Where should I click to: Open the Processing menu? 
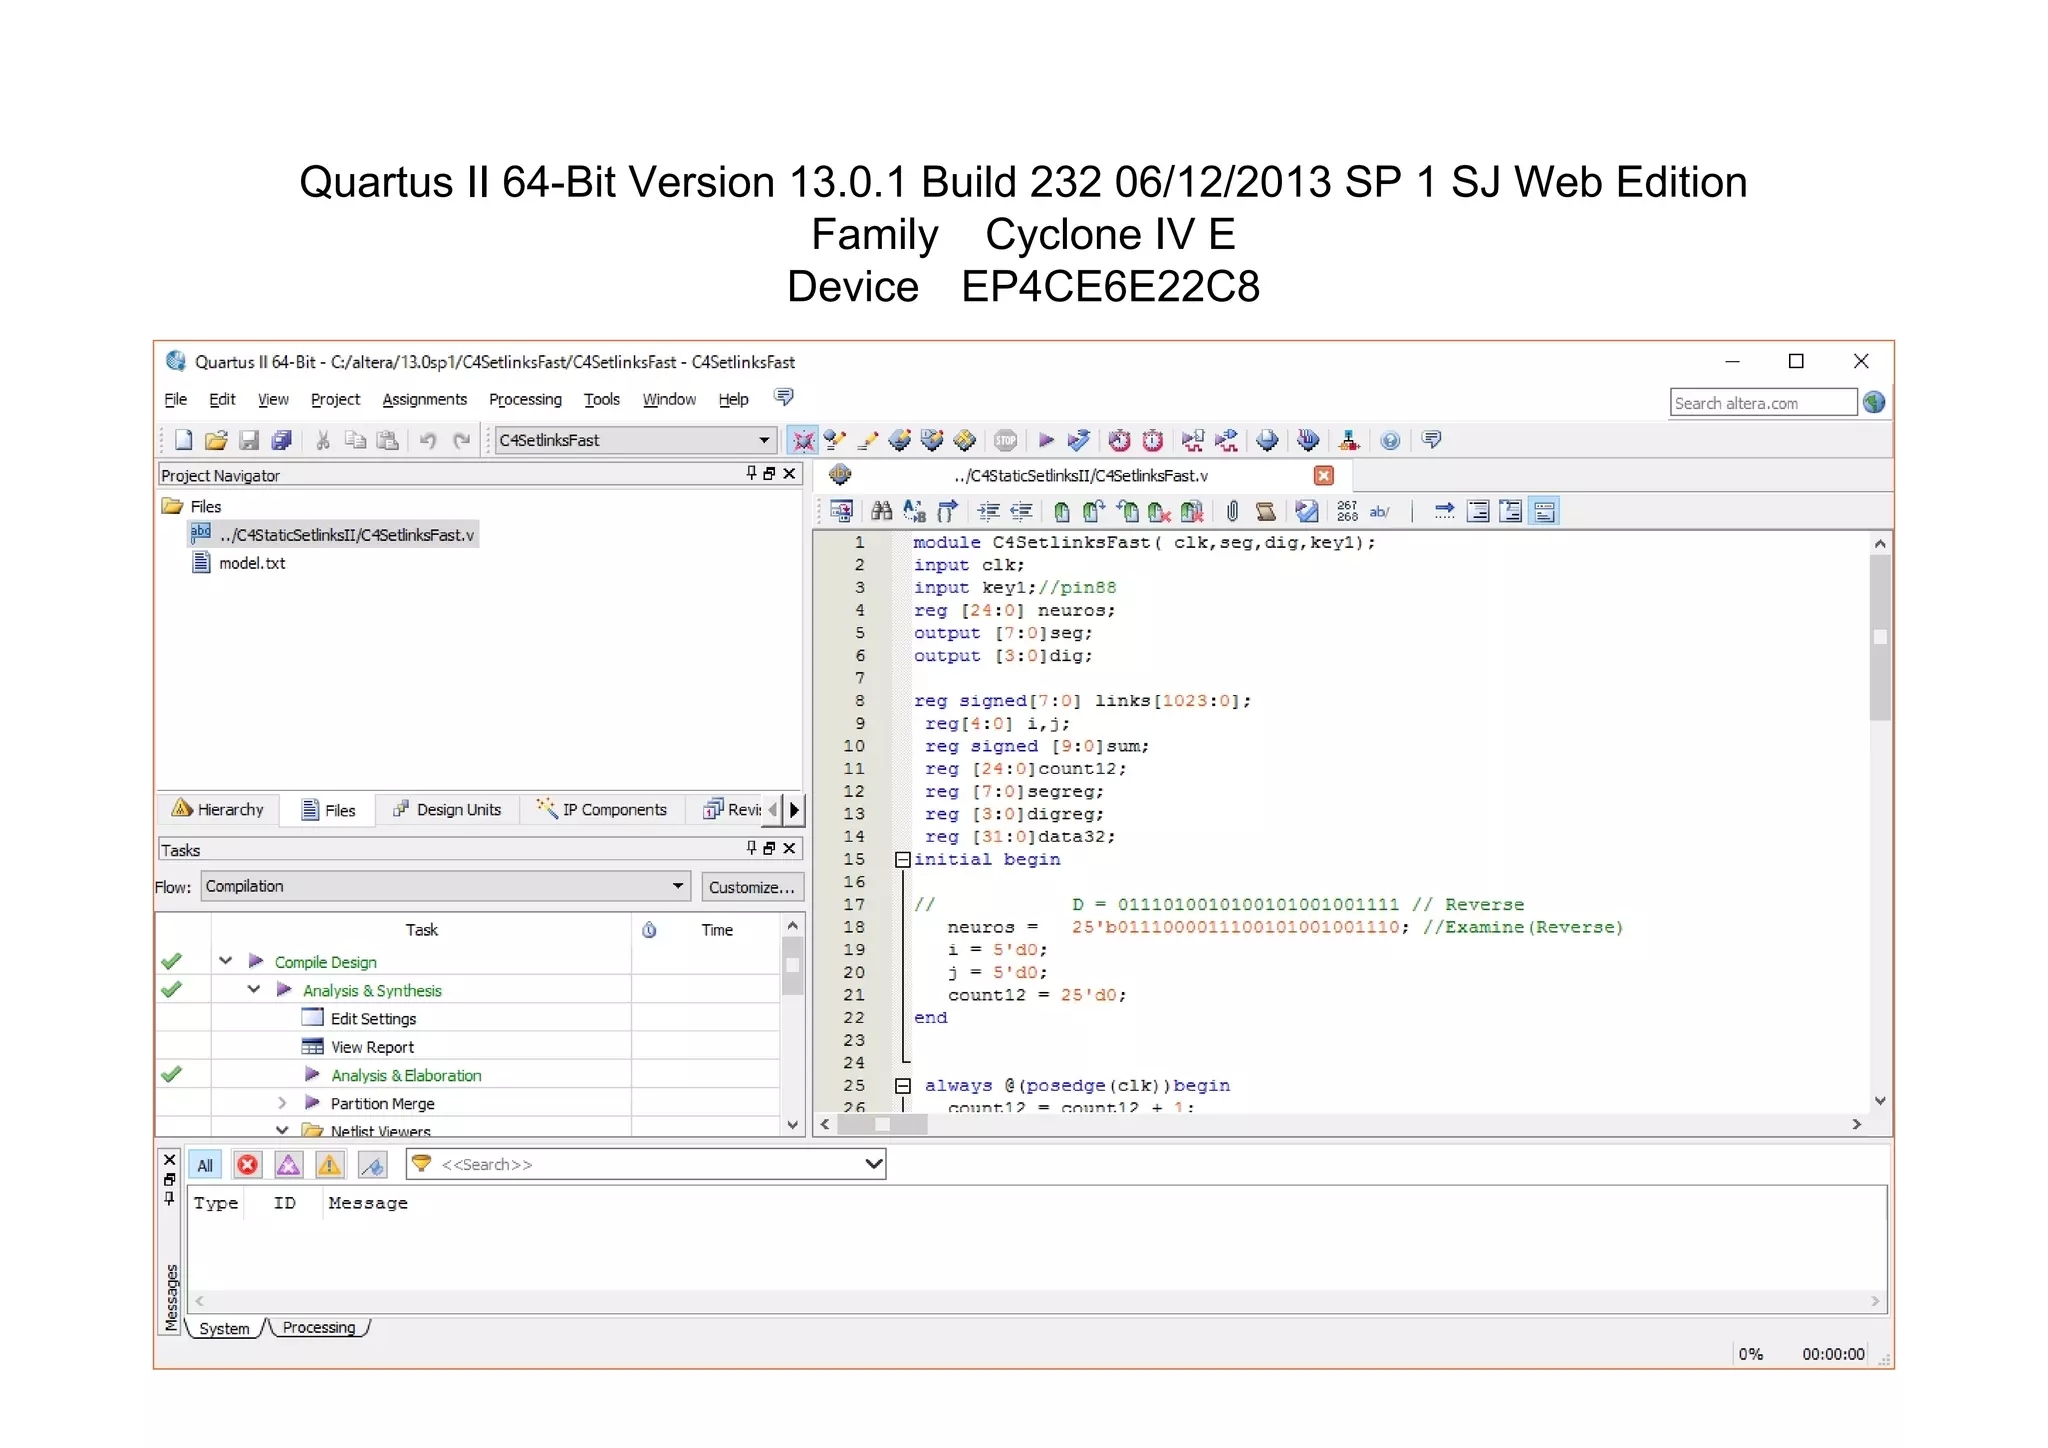click(x=525, y=399)
